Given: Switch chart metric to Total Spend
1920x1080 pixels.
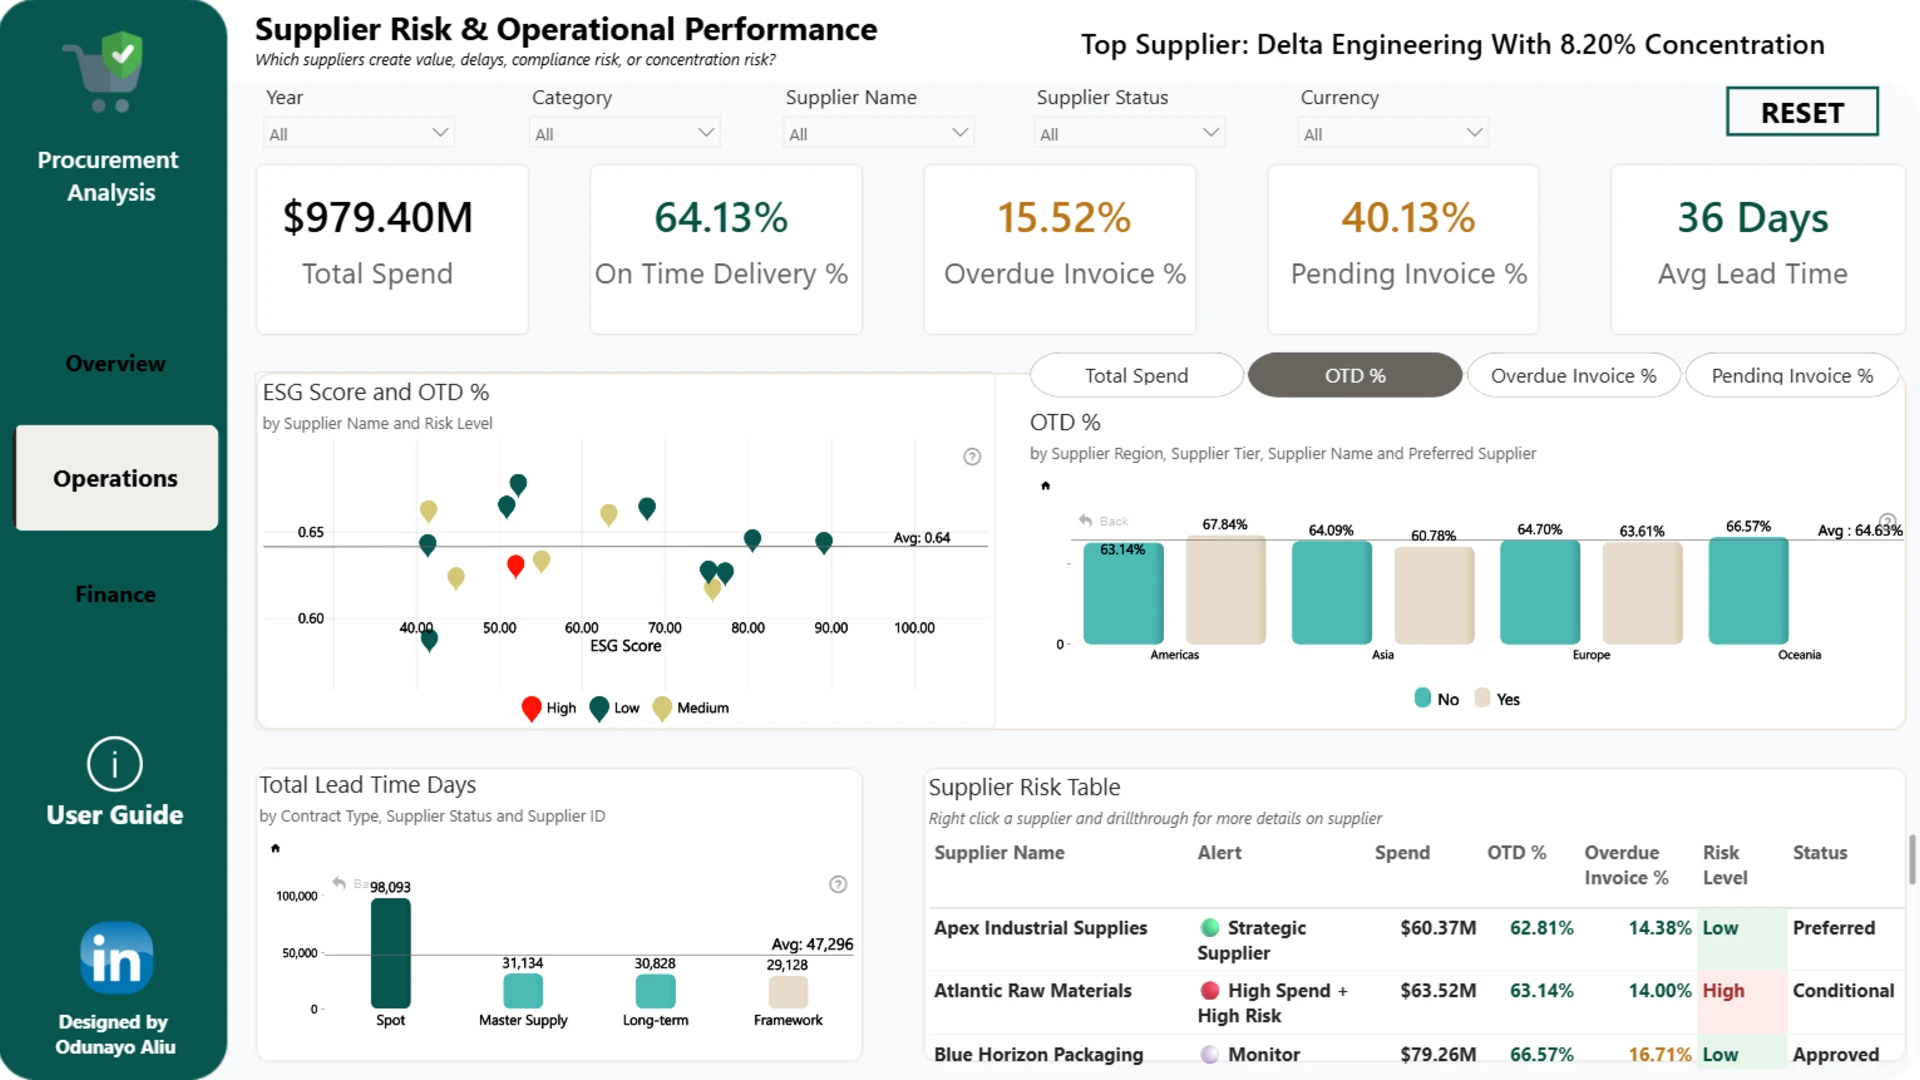Looking at the screenshot, I should click(x=1137, y=375).
